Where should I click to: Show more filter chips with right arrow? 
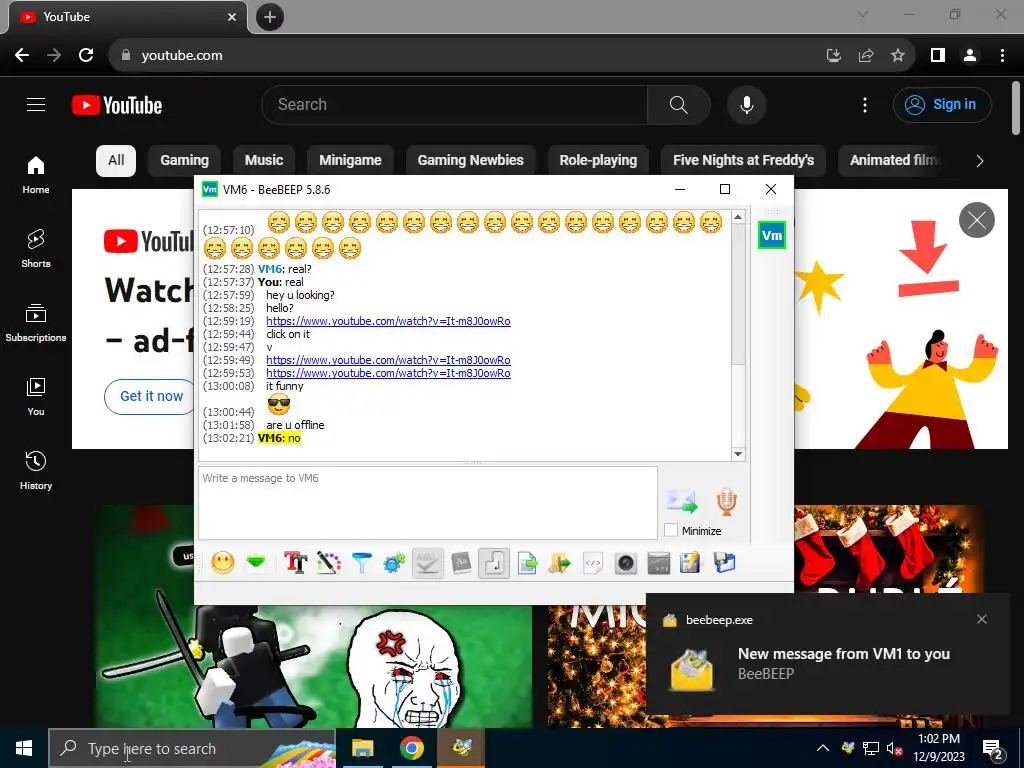point(979,161)
